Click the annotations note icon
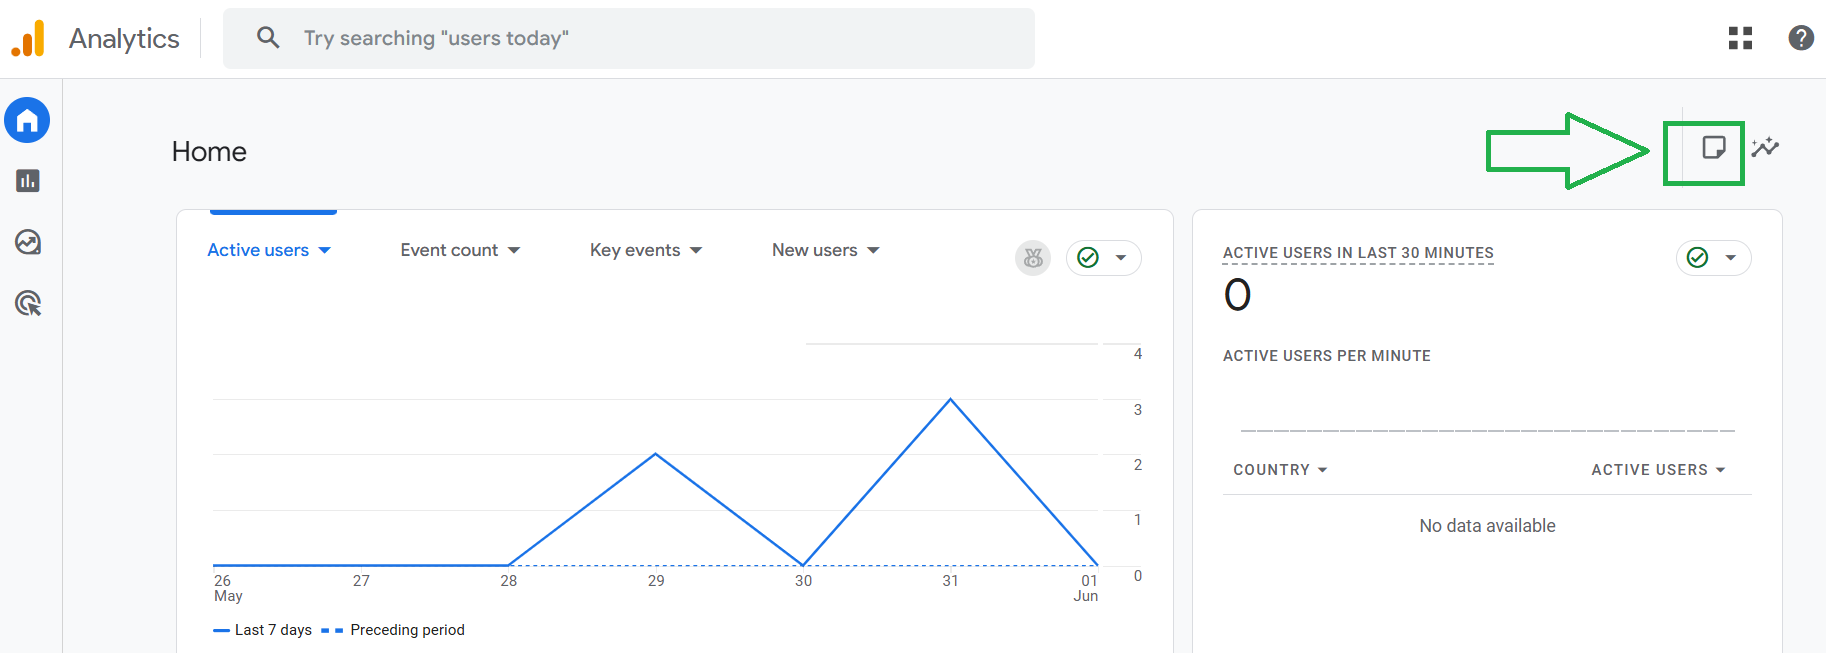The width and height of the screenshot is (1826, 653). coord(1713,148)
